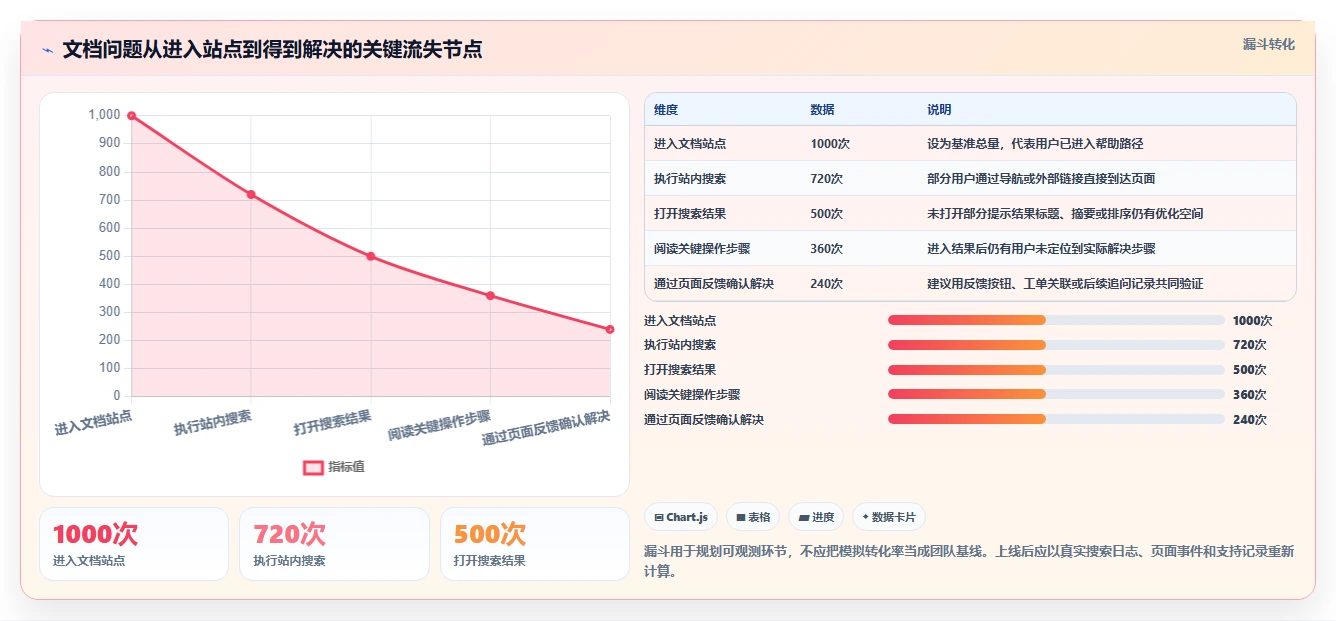
Task: Select the 通过页面反馈确认解决 table row cell
Action: click(714, 284)
